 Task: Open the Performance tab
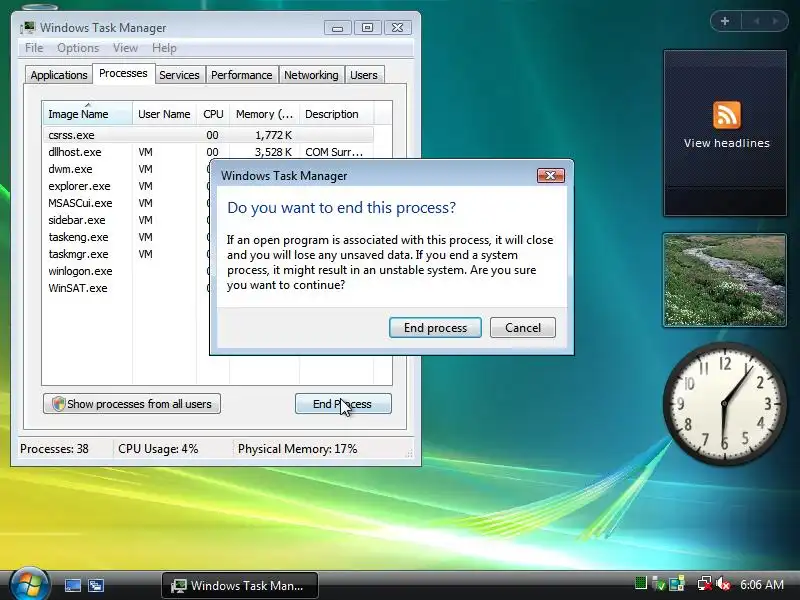(241, 75)
